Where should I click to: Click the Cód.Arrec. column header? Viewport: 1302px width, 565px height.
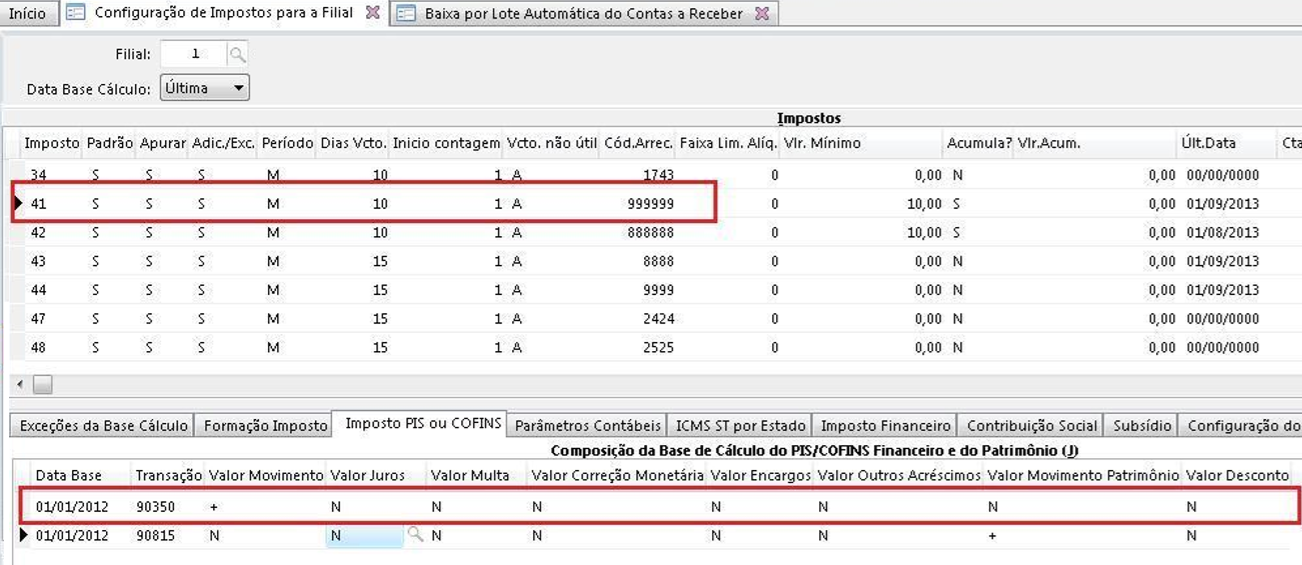638,143
